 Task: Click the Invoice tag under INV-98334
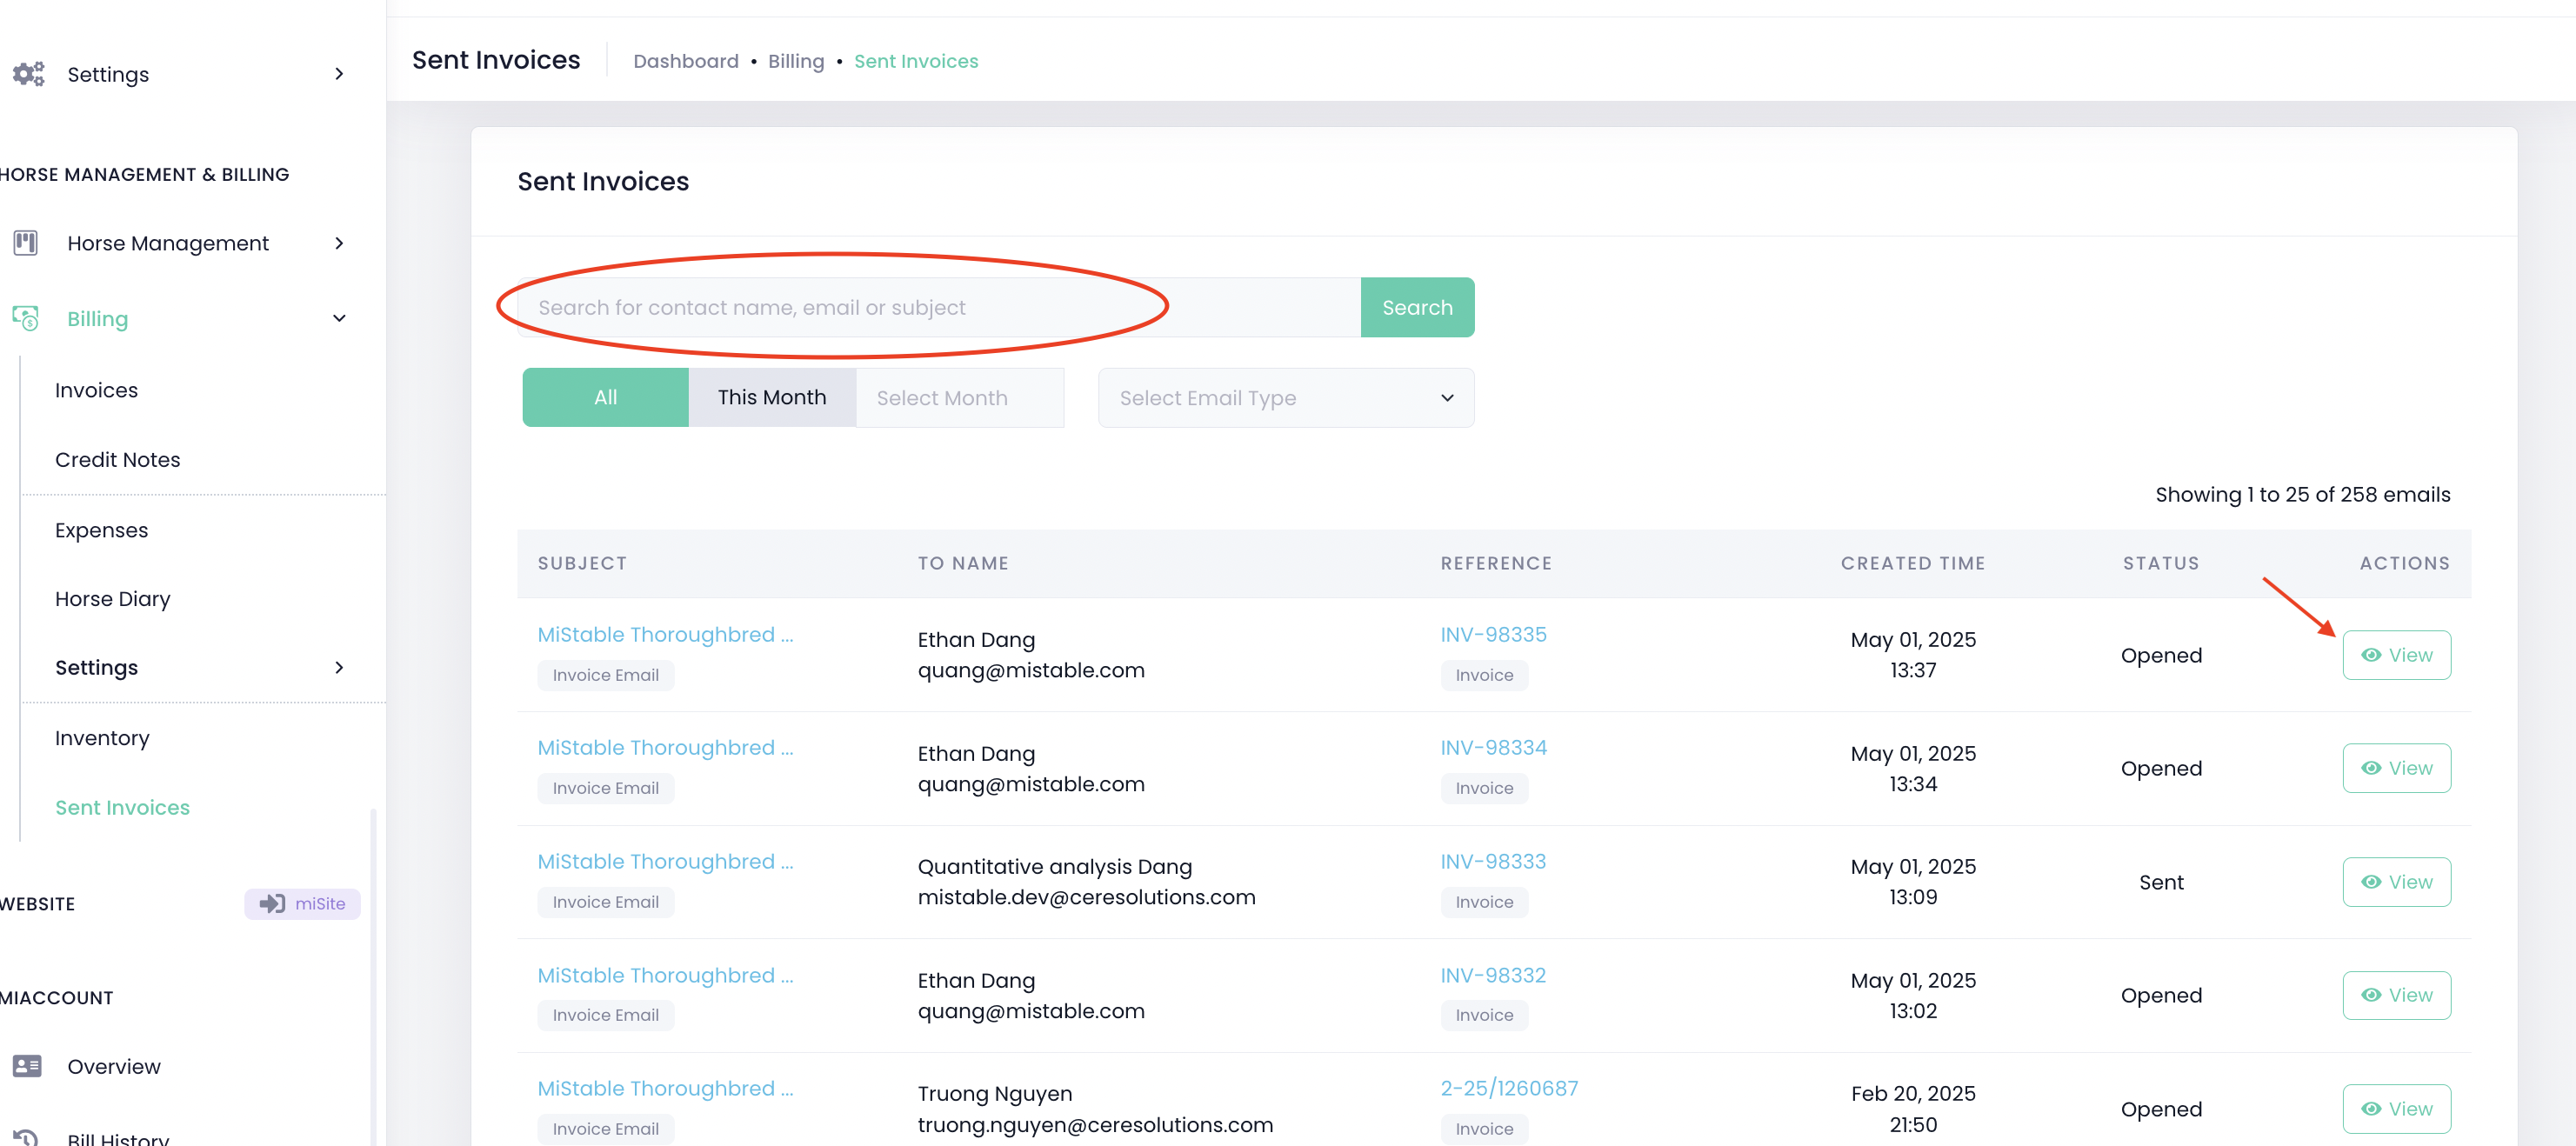(x=1484, y=788)
